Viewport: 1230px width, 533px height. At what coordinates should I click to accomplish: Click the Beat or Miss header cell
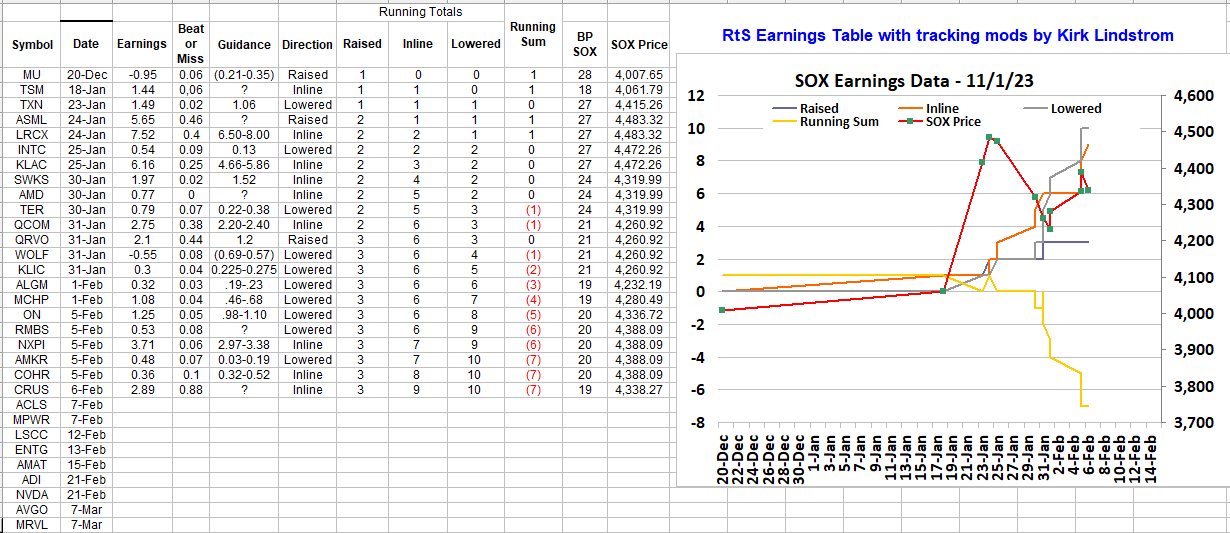pyautogui.click(x=191, y=44)
